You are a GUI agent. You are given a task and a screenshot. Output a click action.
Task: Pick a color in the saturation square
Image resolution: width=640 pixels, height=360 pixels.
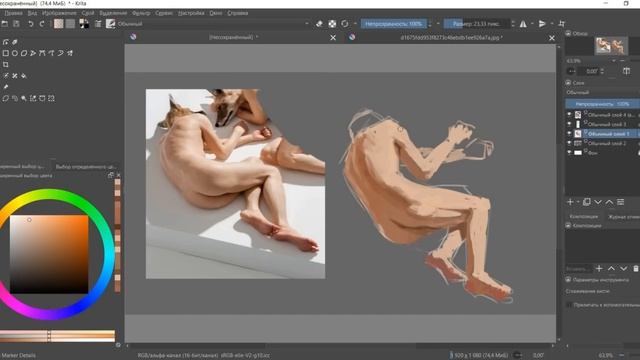49,254
